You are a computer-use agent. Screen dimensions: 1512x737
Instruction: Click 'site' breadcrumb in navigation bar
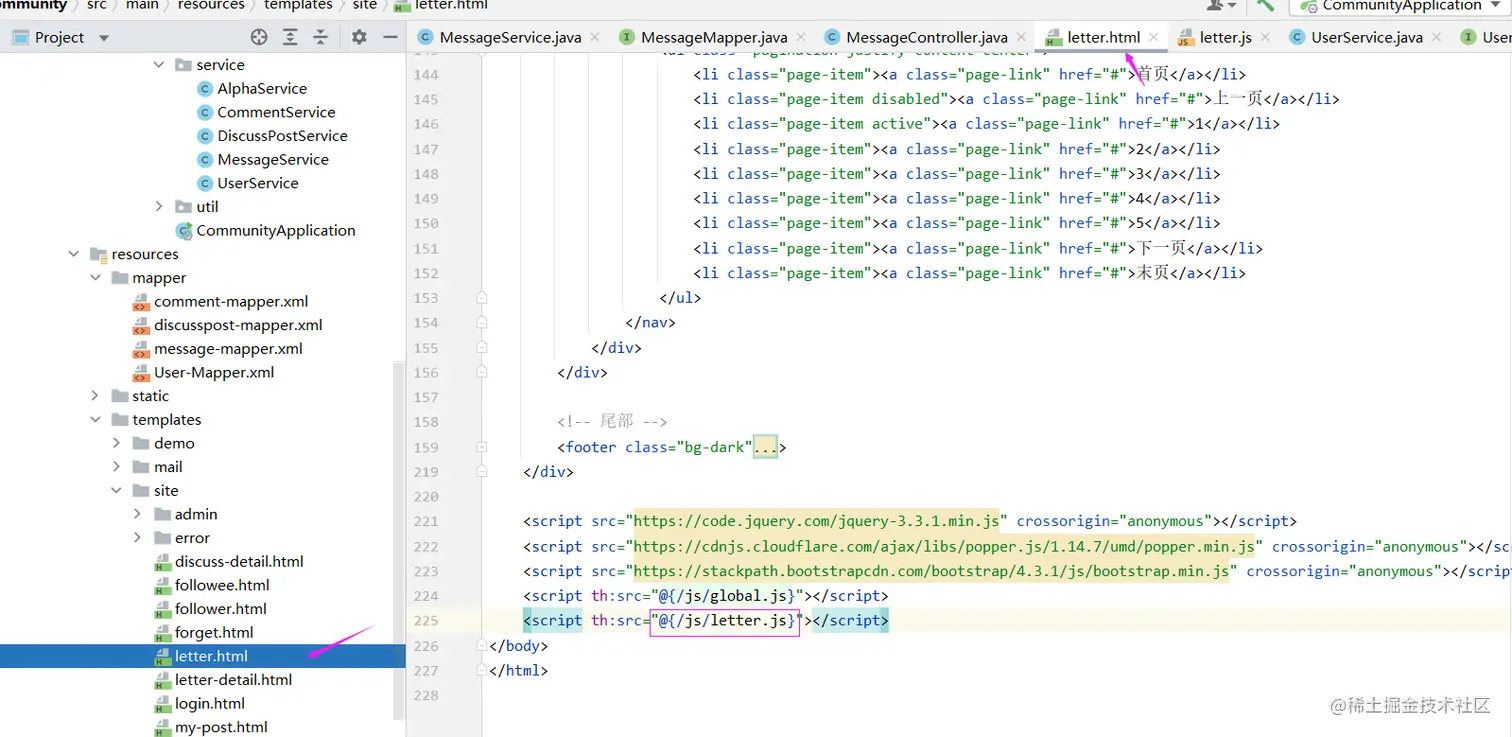pos(364,5)
